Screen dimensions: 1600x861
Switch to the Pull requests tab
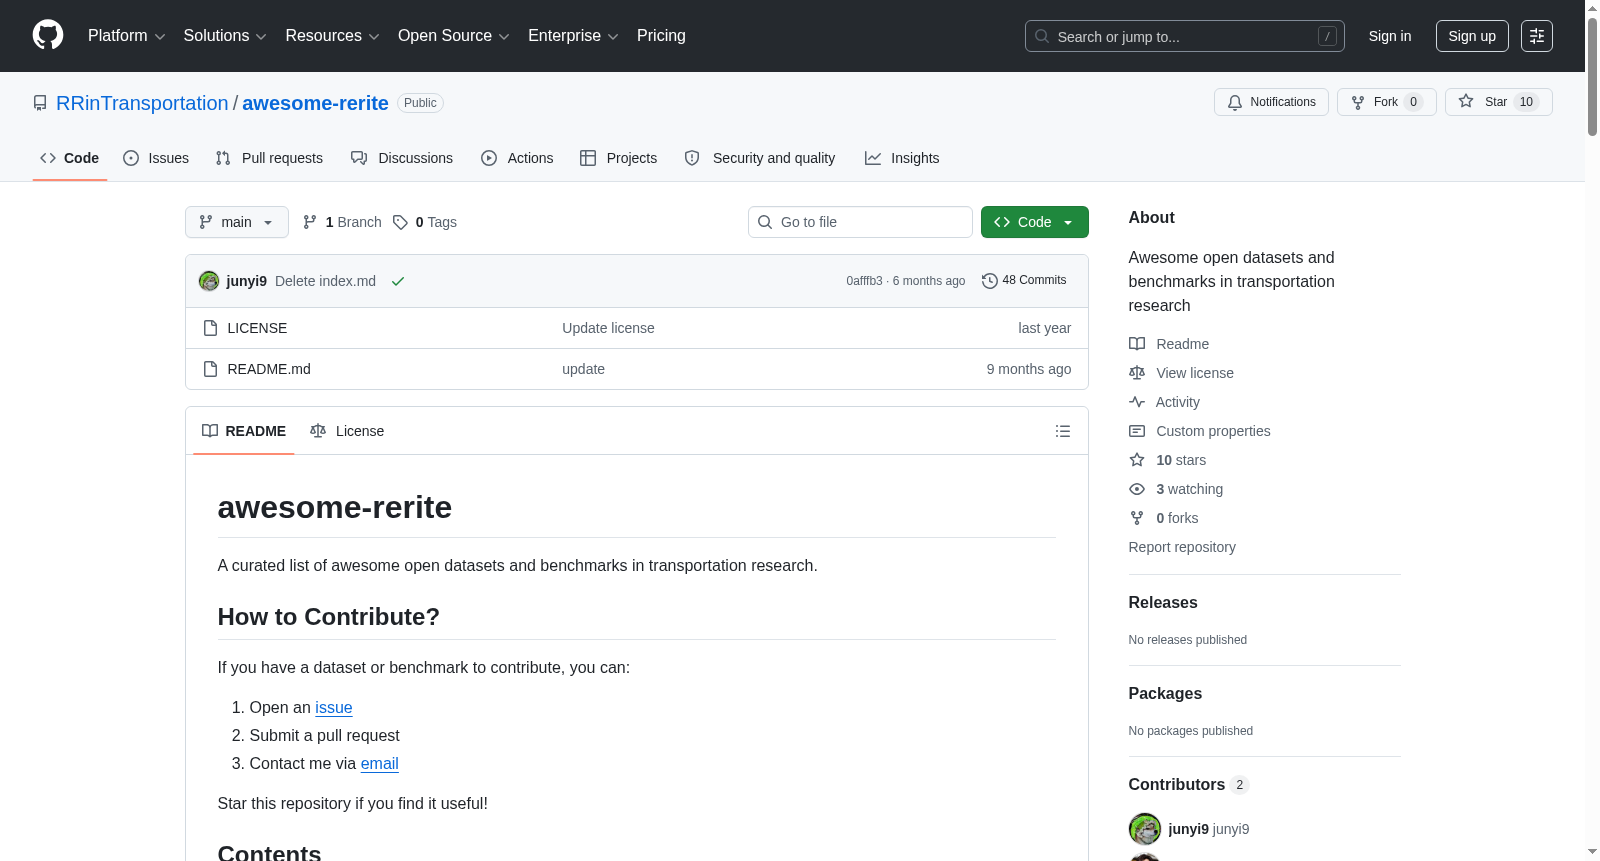point(269,158)
